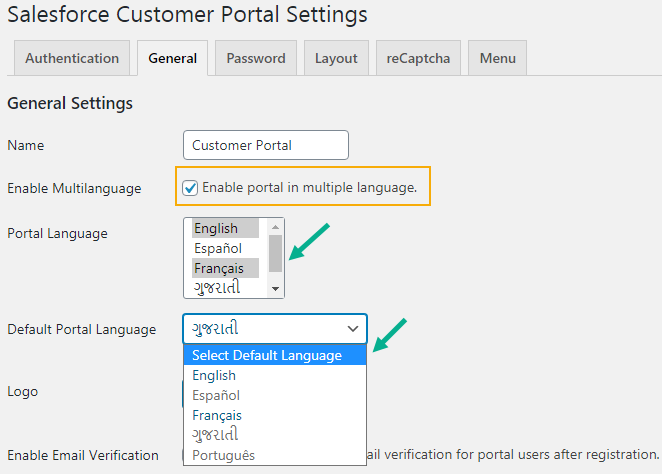Select English in Portal Language list
662x475 pixels.
click(225, 228)
